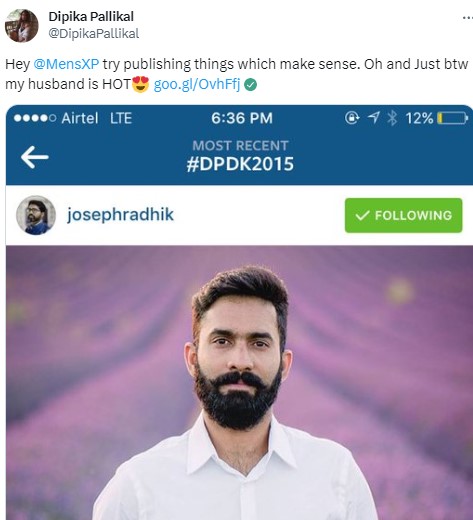This screenshot has height=520, width=473.
Task: Click the Dipika Pallikal display name
Action: point(91,16)
